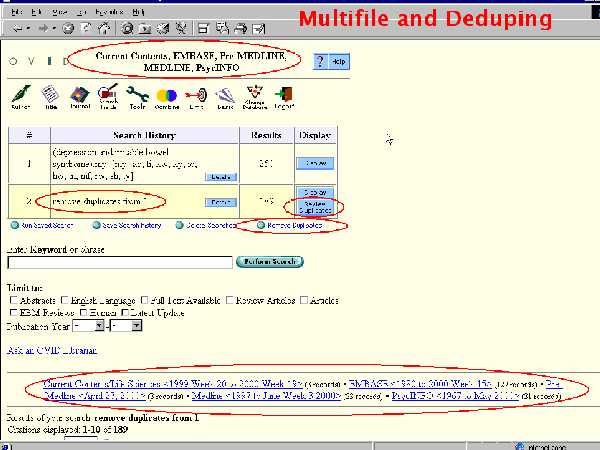Click the browser Refresh icon
This screenshot has height=450, width=600.
pos(86,28)
